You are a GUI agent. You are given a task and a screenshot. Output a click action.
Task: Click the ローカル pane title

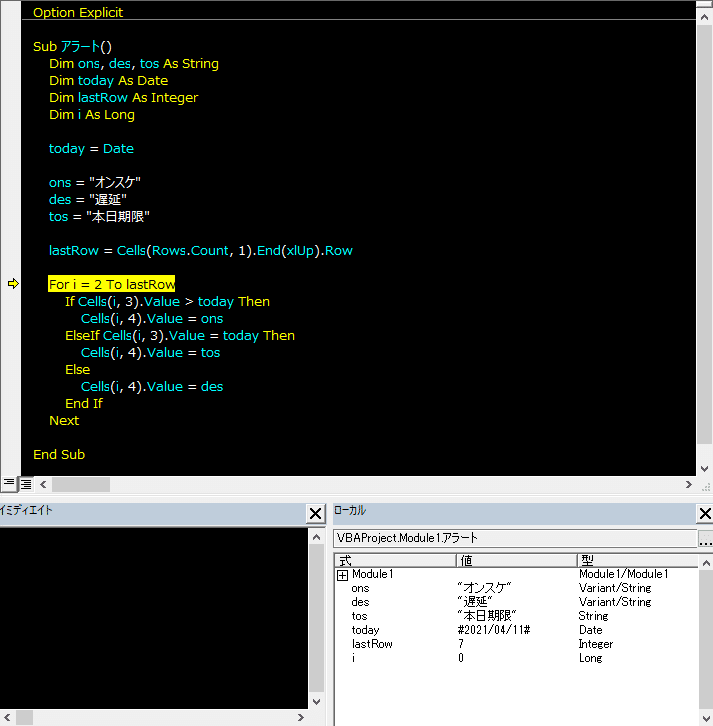pyautogui.click(x=350, y=510)
